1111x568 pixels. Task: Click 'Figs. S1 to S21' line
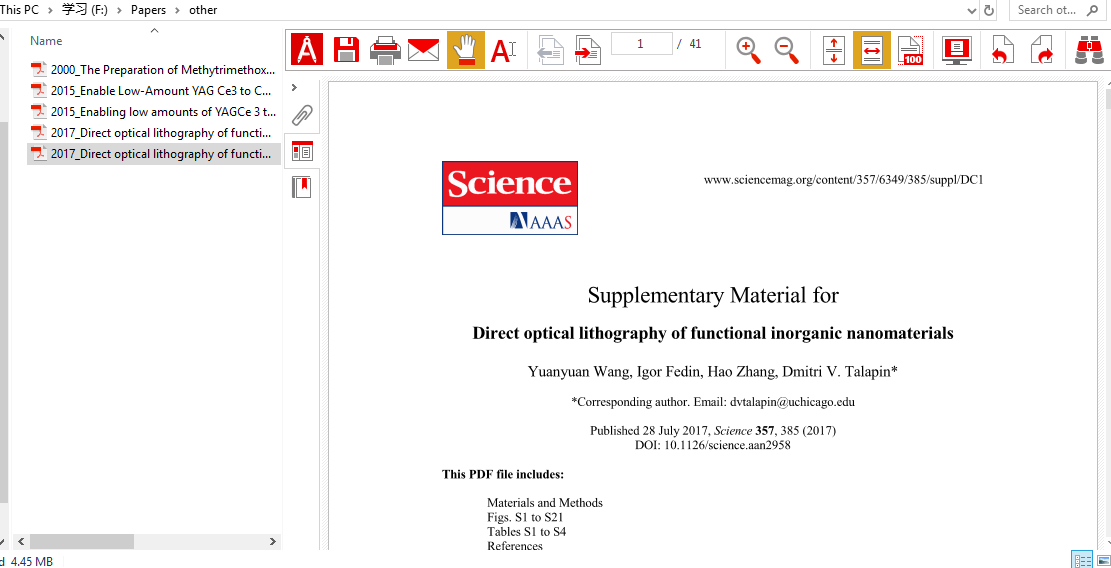pos(525,517)
